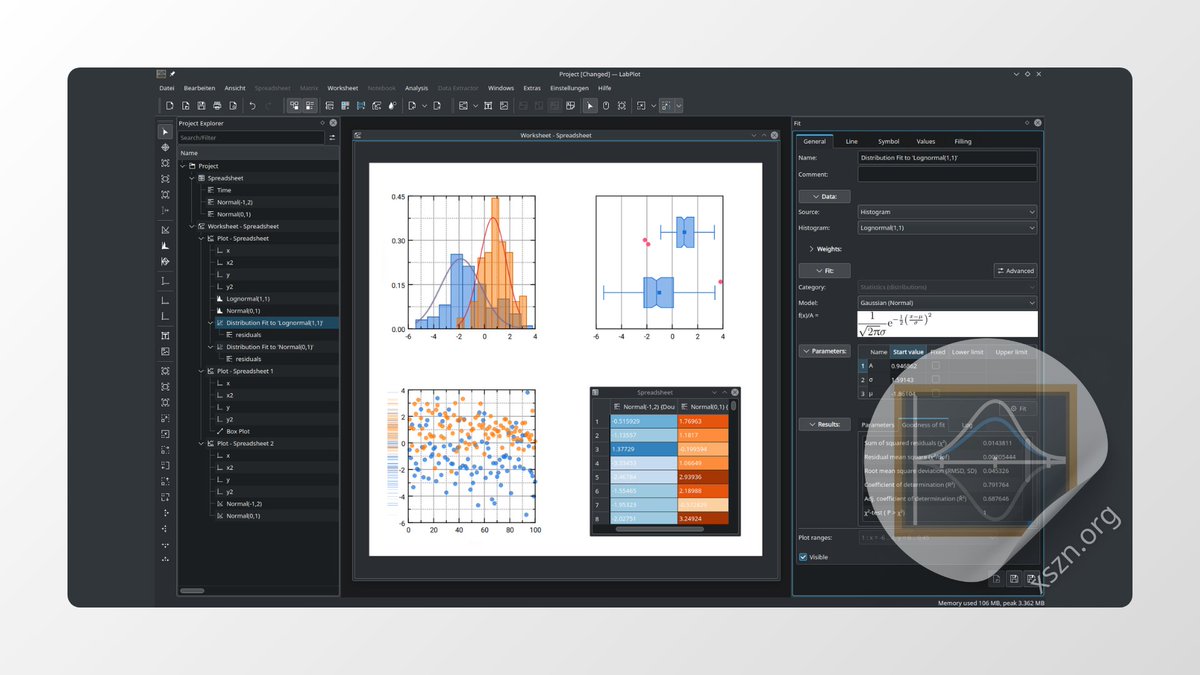1200x675 pixels.
Task: Click the Fit section button
Action: coord(825,270)
